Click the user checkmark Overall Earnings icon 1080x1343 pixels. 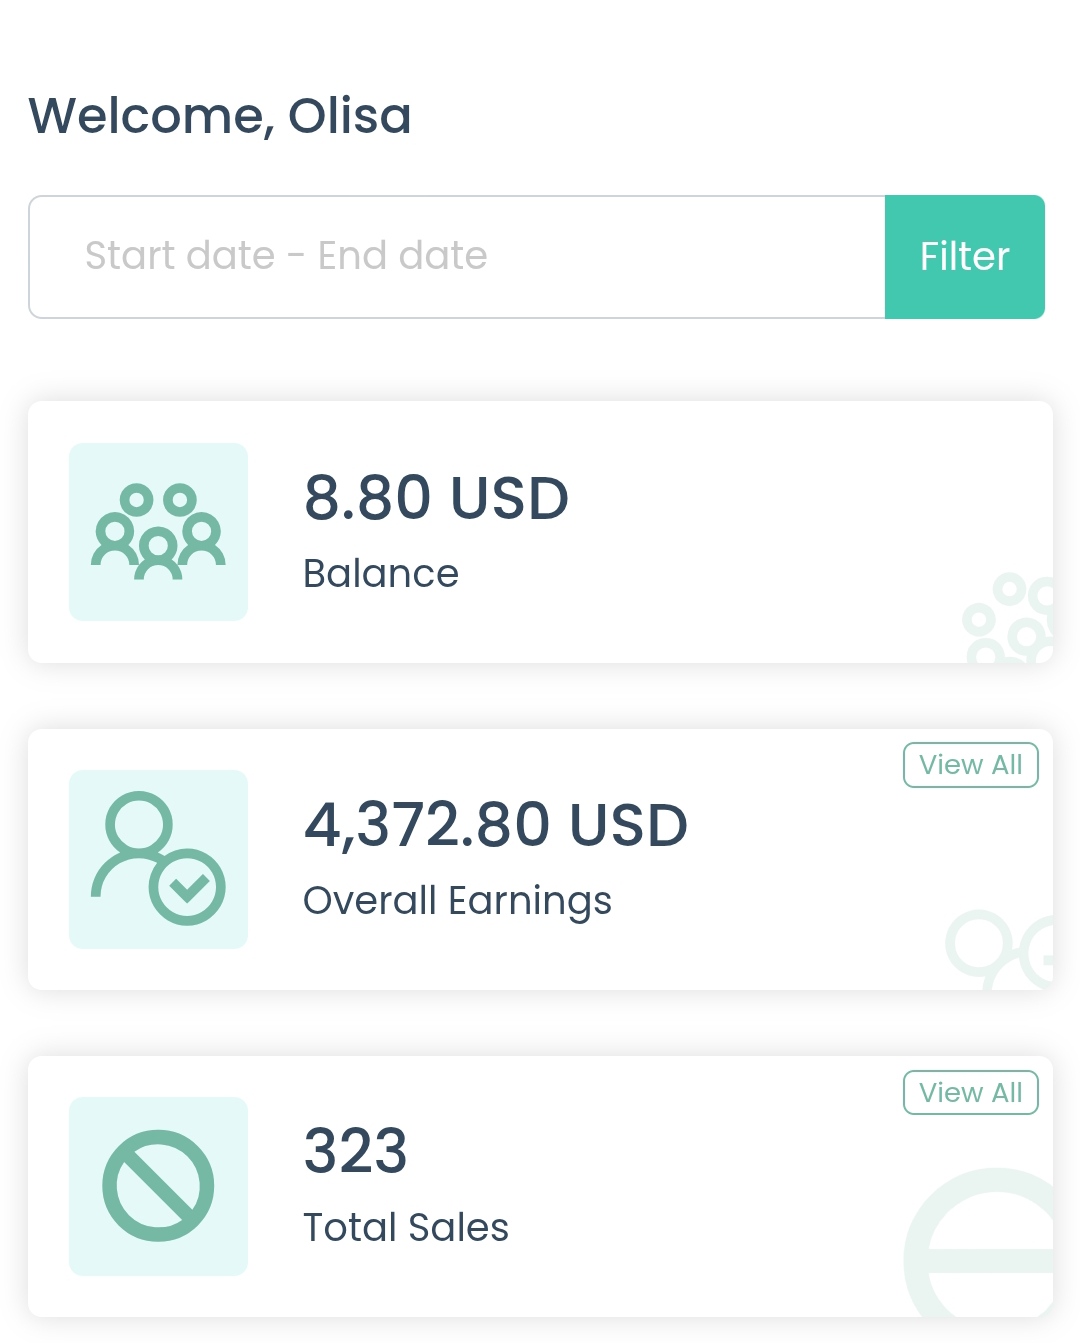pos(158,859)
